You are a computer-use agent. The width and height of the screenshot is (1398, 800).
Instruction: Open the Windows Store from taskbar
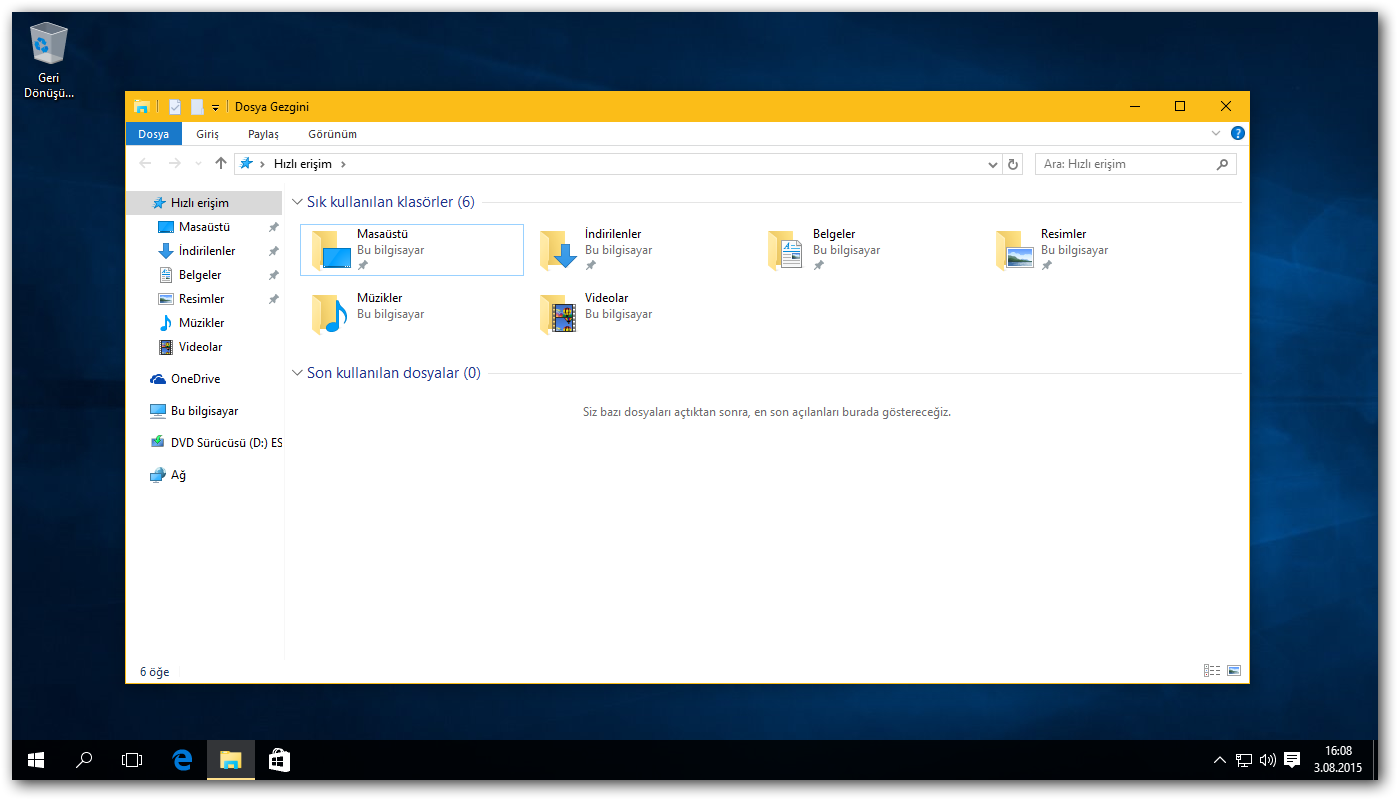click(x=279, y=760)
